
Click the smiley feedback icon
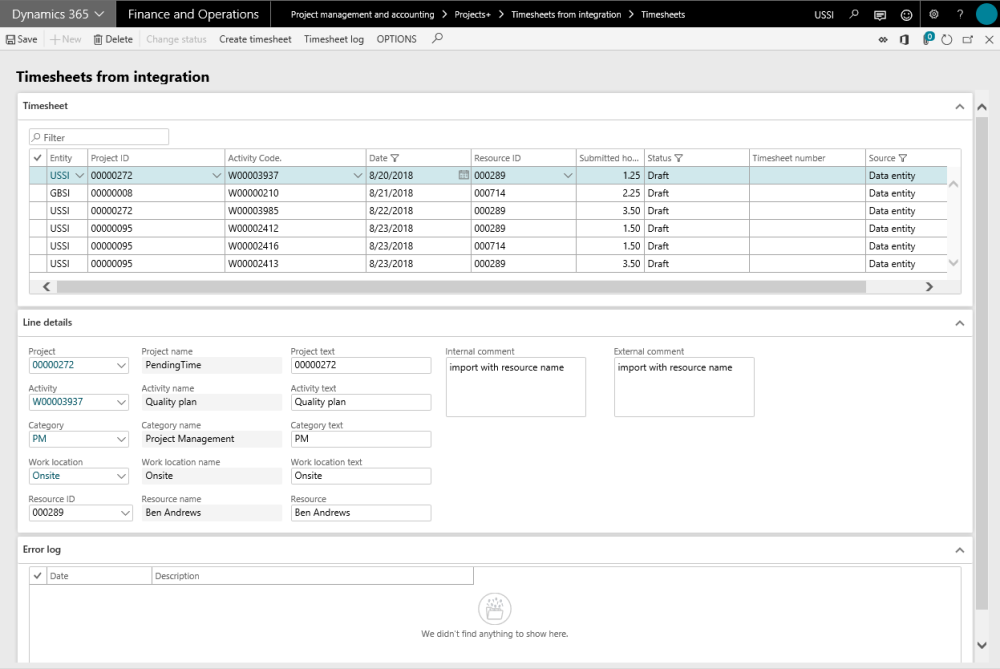907,15
